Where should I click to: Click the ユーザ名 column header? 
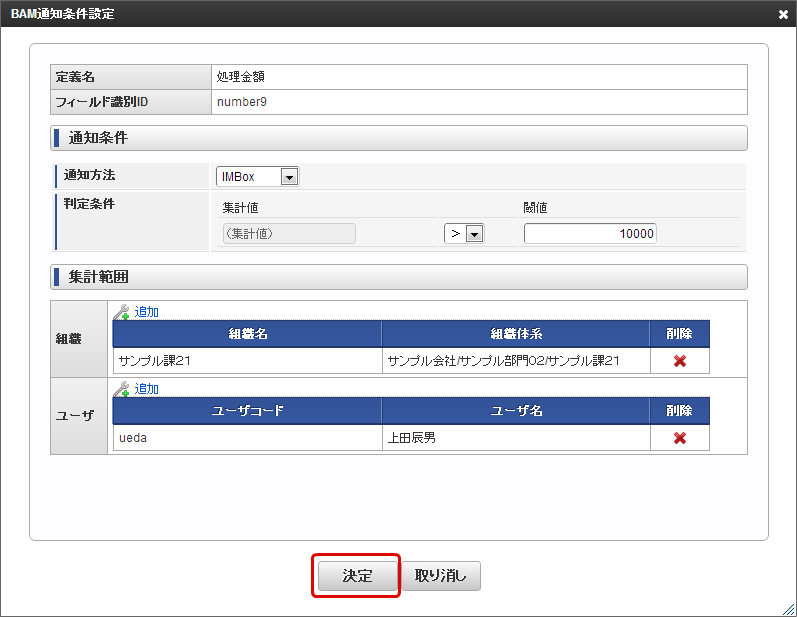pos(516,411)
